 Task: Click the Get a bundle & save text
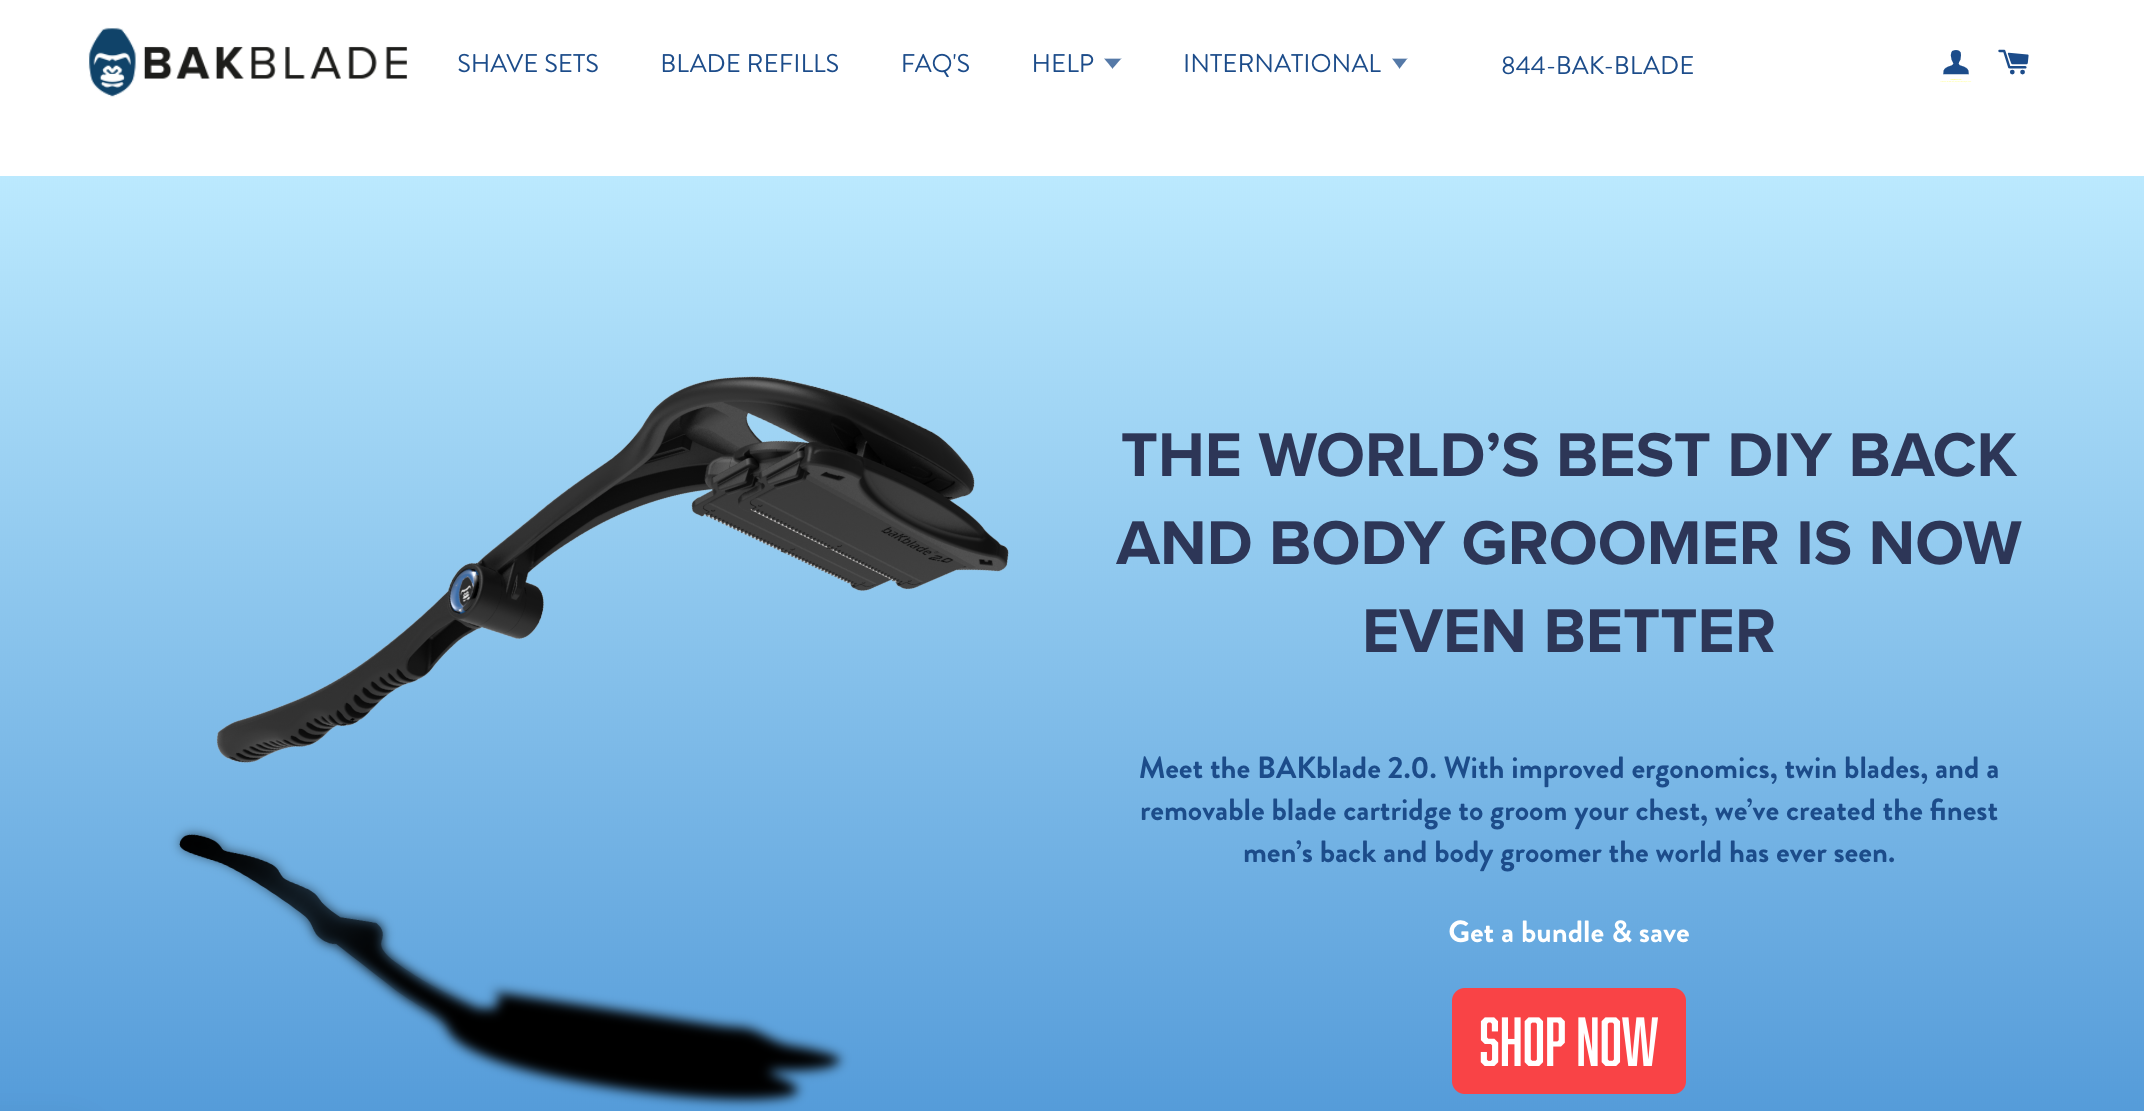(1568, 932)
